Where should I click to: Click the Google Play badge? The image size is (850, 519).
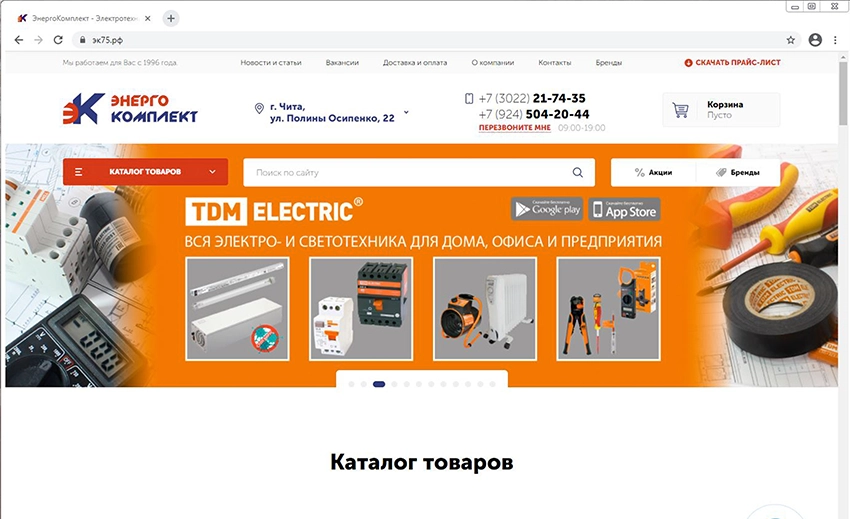(x=547, y=209)
